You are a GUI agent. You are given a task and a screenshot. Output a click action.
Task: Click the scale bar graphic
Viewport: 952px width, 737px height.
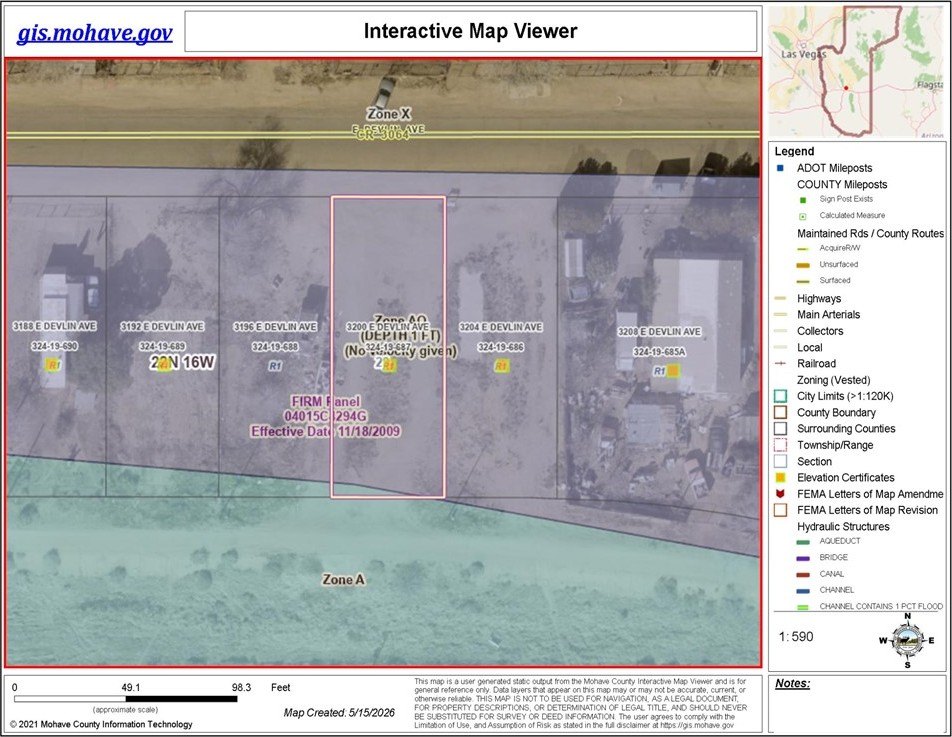pyautogui.click(x=126, y=699)
